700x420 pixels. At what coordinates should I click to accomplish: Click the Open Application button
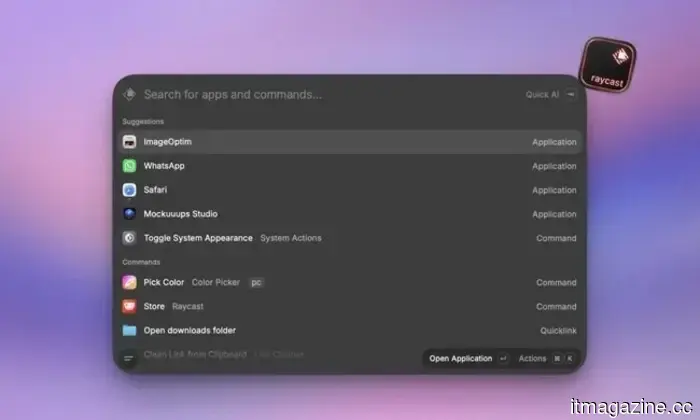point(461,358)
